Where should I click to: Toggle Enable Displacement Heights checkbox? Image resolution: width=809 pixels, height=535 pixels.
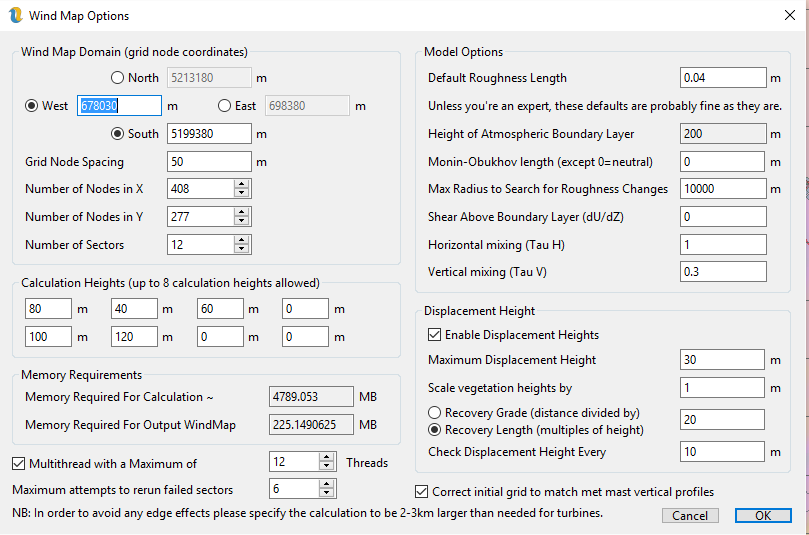434,335
